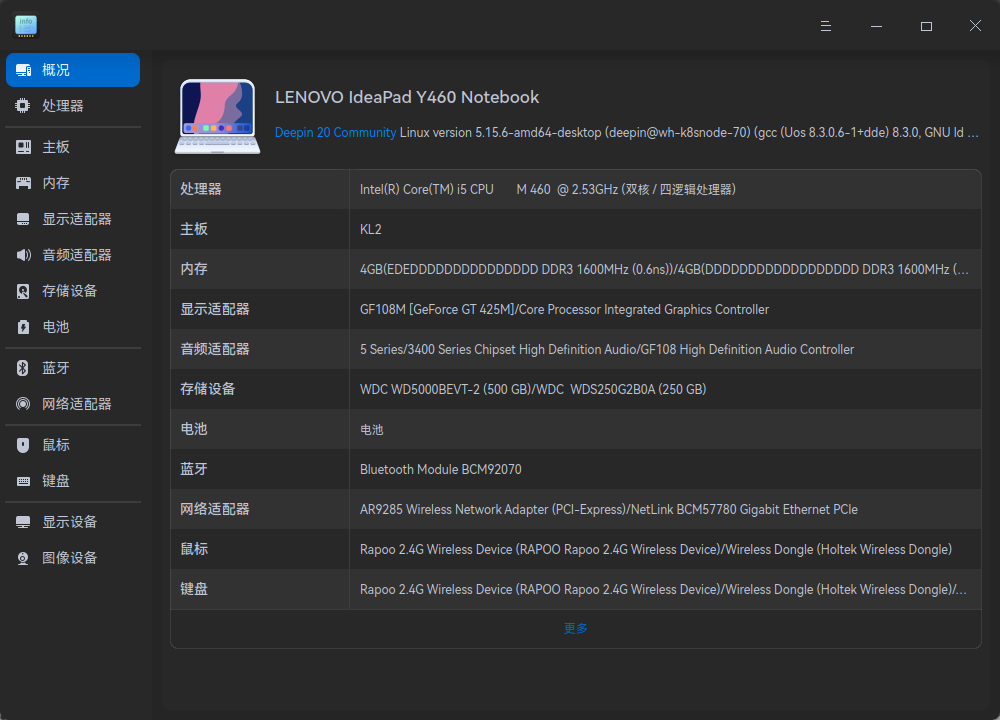Click the 音频适配器 label in overview table
The height and width of the screenshot is (720, 1000).
(215, 349)
